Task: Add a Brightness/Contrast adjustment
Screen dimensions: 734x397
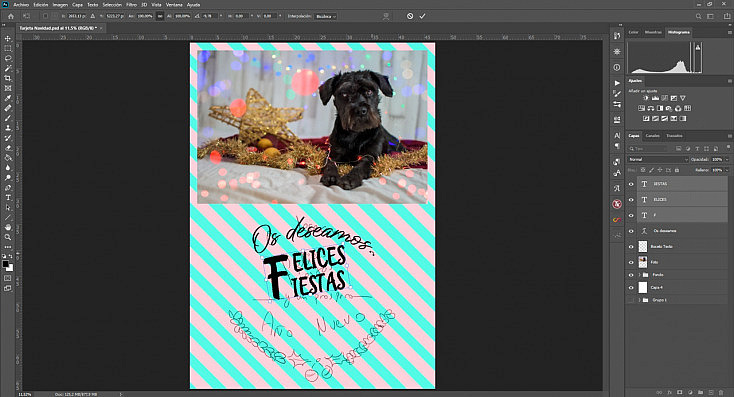Action: (x=646, y=98)
